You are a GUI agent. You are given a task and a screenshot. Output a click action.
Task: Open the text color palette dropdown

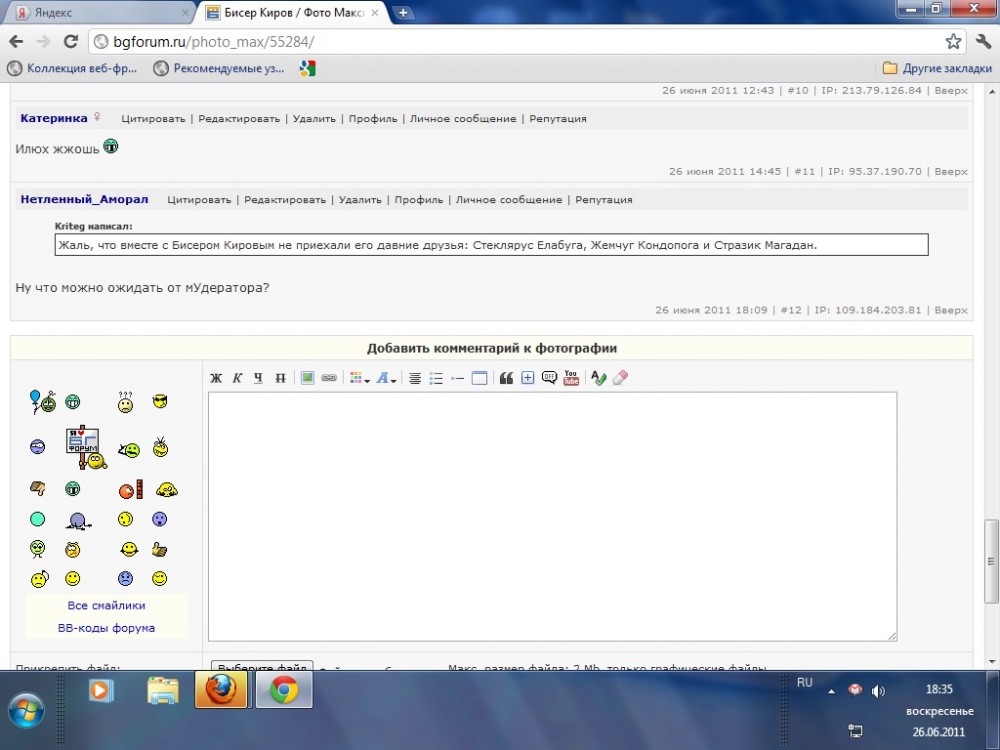click(358, 378)
